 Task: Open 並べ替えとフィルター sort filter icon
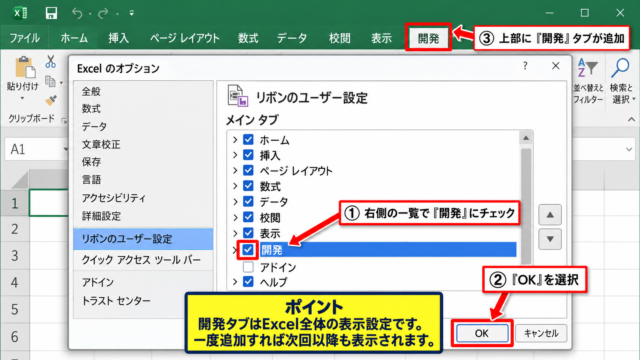[x=587, y=68]
